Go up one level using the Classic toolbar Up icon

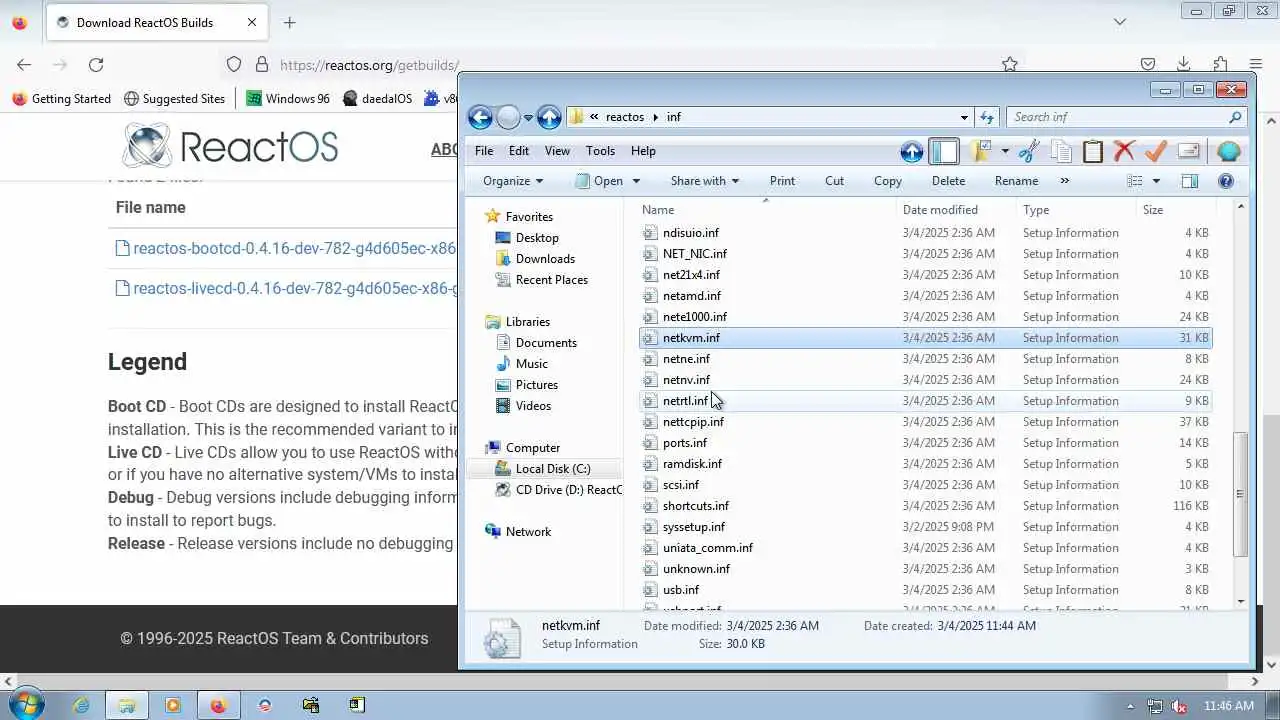(x=911, y=152)
